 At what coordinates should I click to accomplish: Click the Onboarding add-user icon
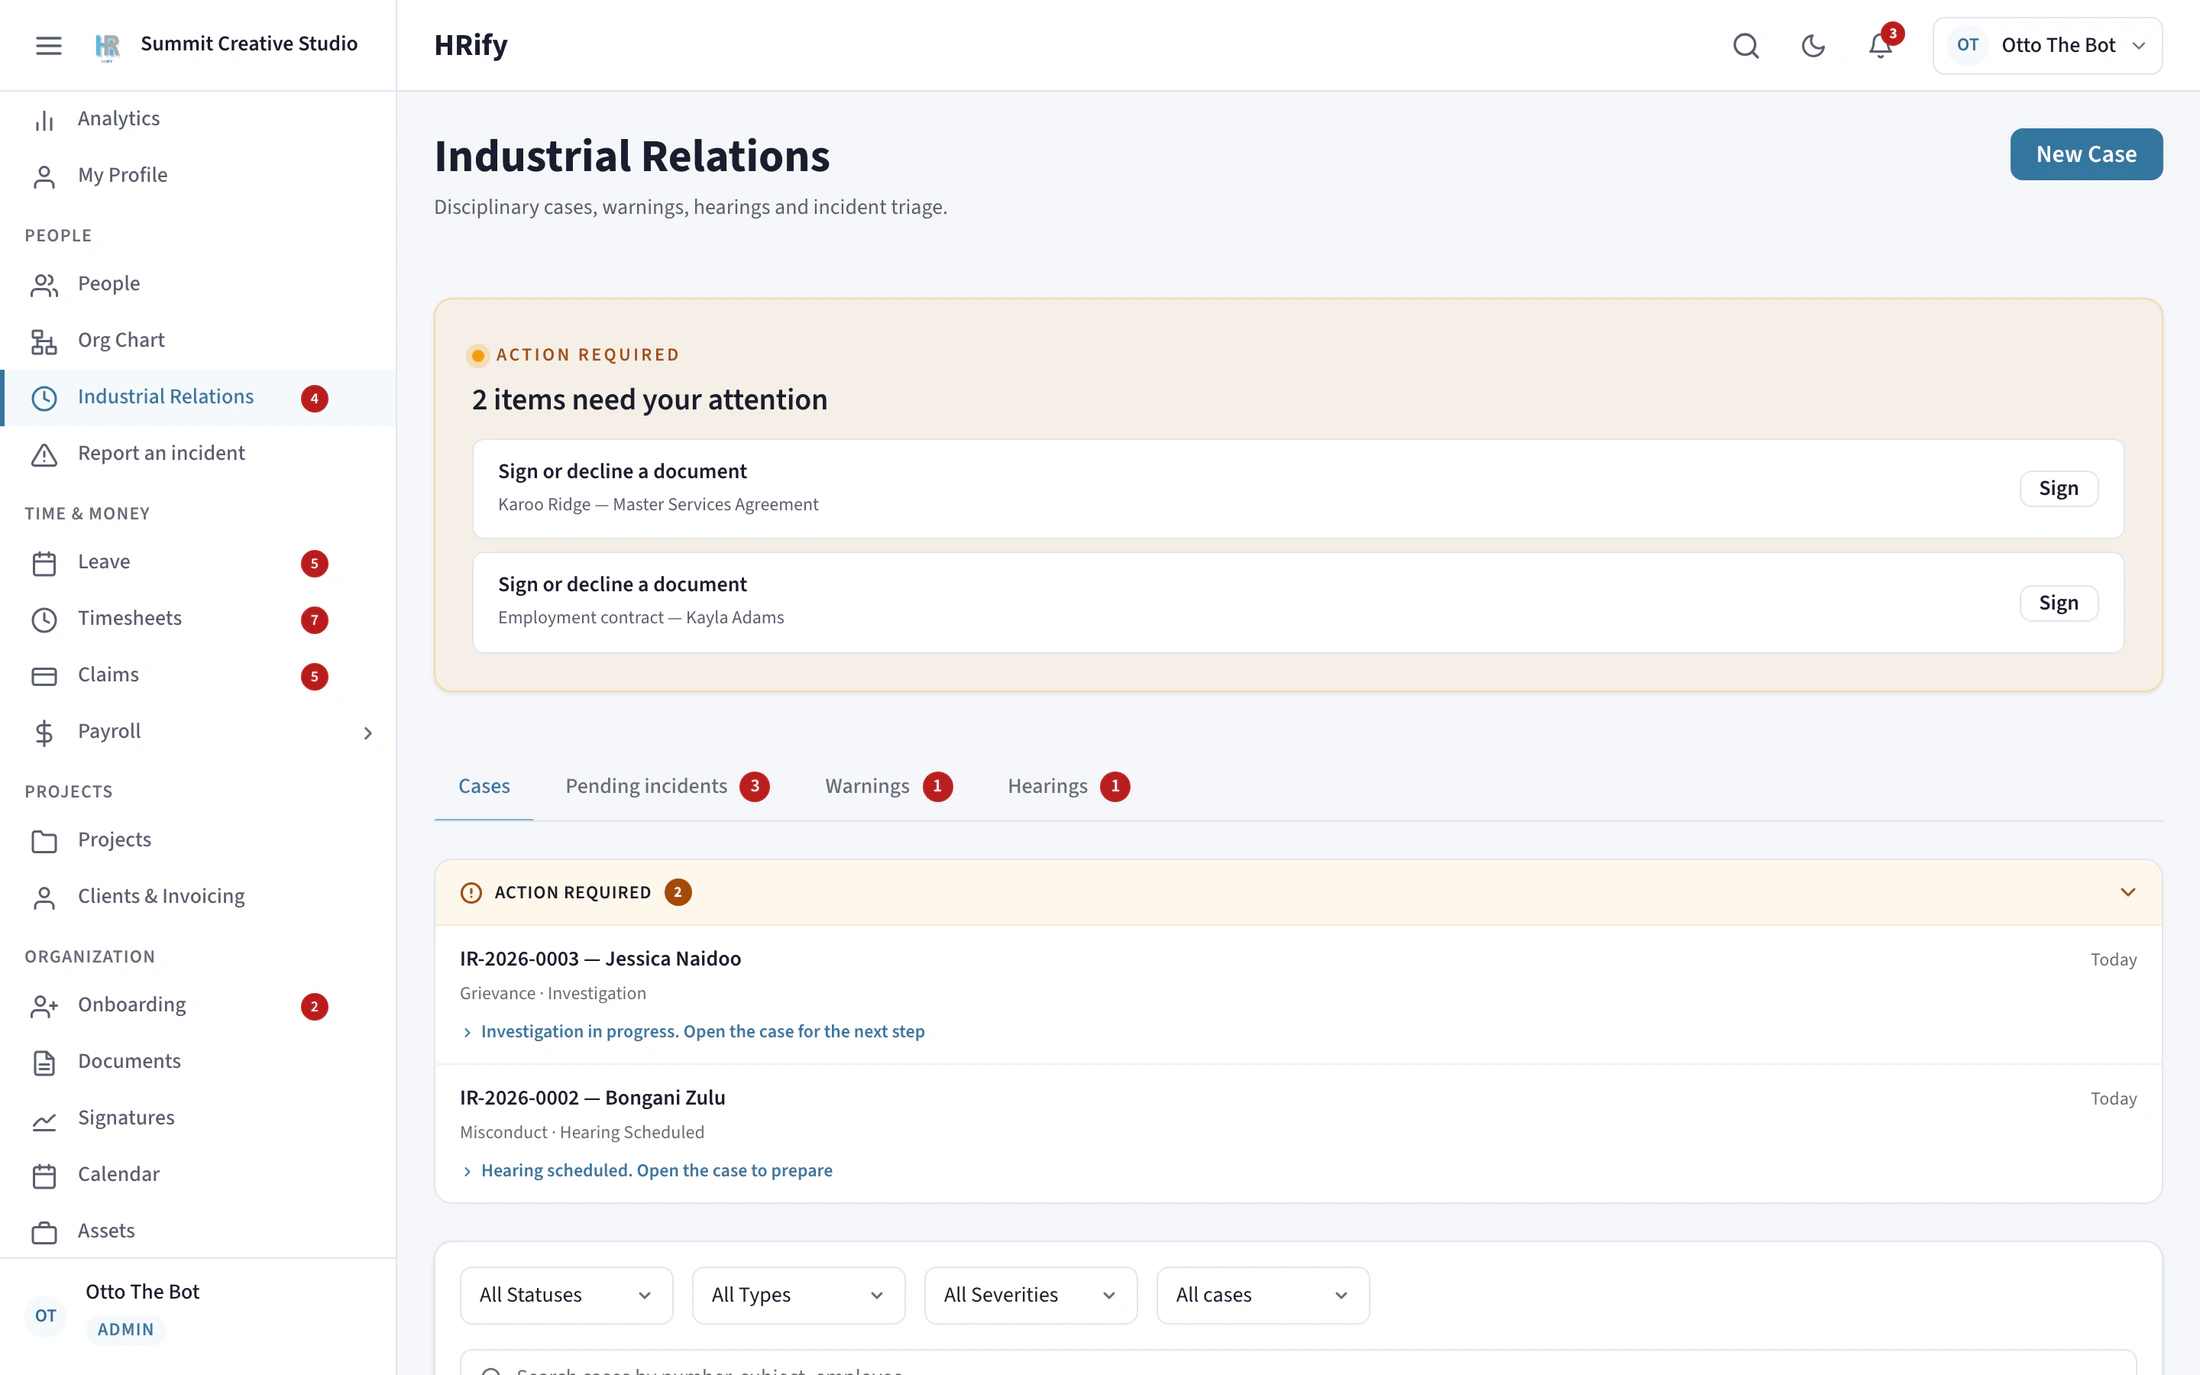pyautogui.click(x=44, y=1006)
